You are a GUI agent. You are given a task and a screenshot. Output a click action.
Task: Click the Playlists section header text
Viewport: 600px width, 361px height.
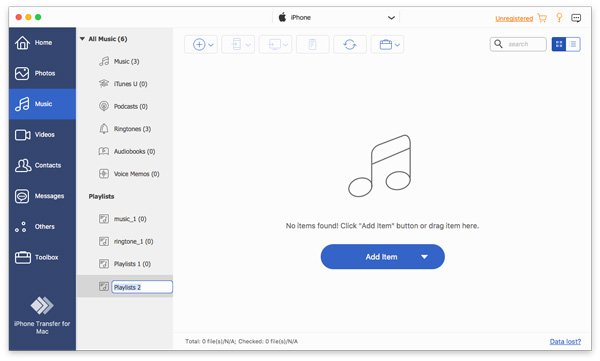point(101,196)
